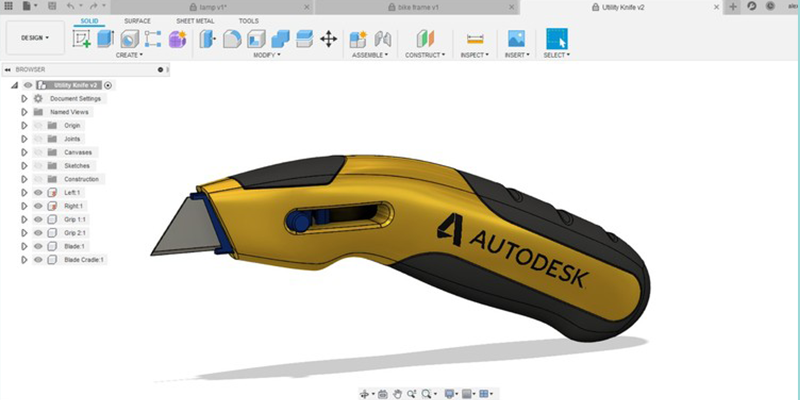Open the data panel grid icon
Screen dimensions: 800x400
tap(8, 6)
